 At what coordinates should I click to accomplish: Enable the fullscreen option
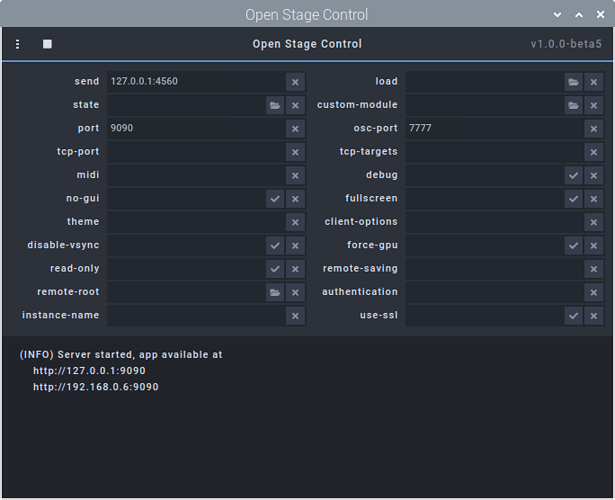click(x=573, y=199)
